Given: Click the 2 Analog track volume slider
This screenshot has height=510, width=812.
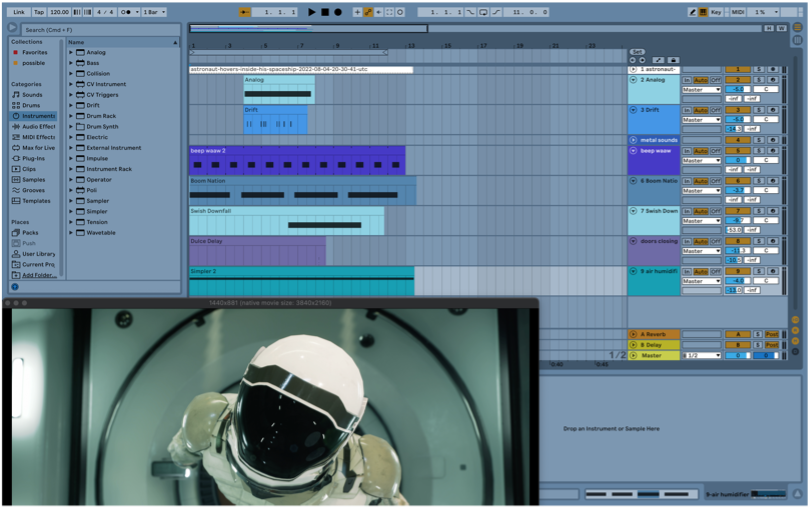Looking at the screenshot, I should [738, 89].
